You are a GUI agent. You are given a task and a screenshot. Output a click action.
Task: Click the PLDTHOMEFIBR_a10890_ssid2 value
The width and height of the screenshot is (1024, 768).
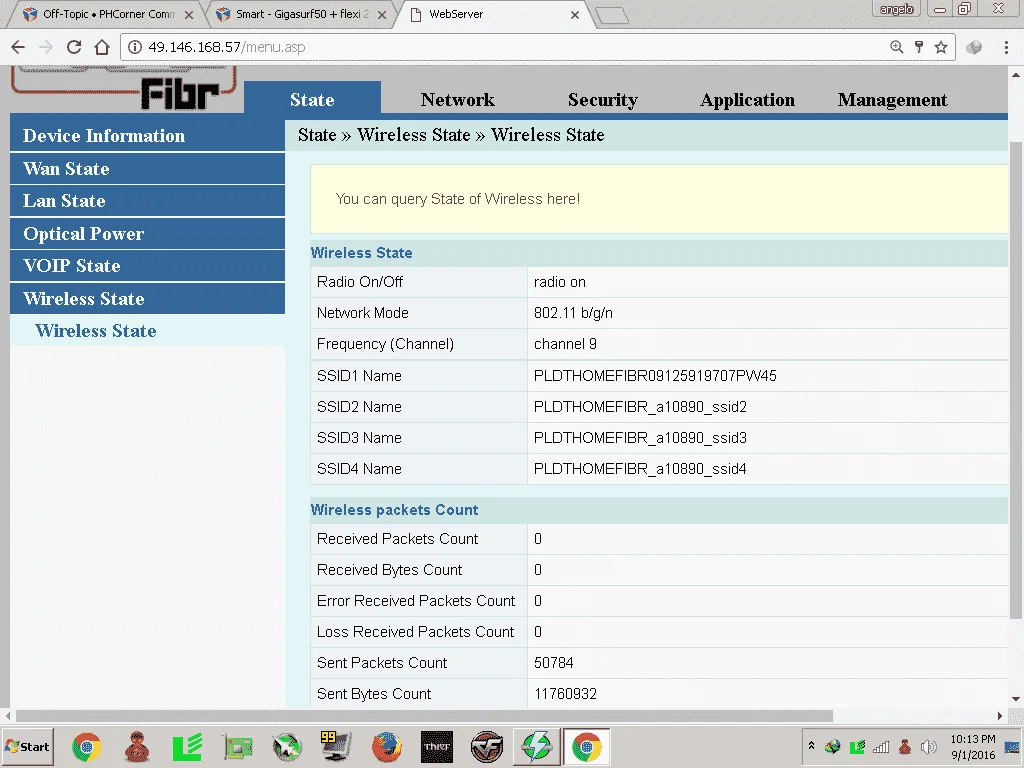[640, 407]
